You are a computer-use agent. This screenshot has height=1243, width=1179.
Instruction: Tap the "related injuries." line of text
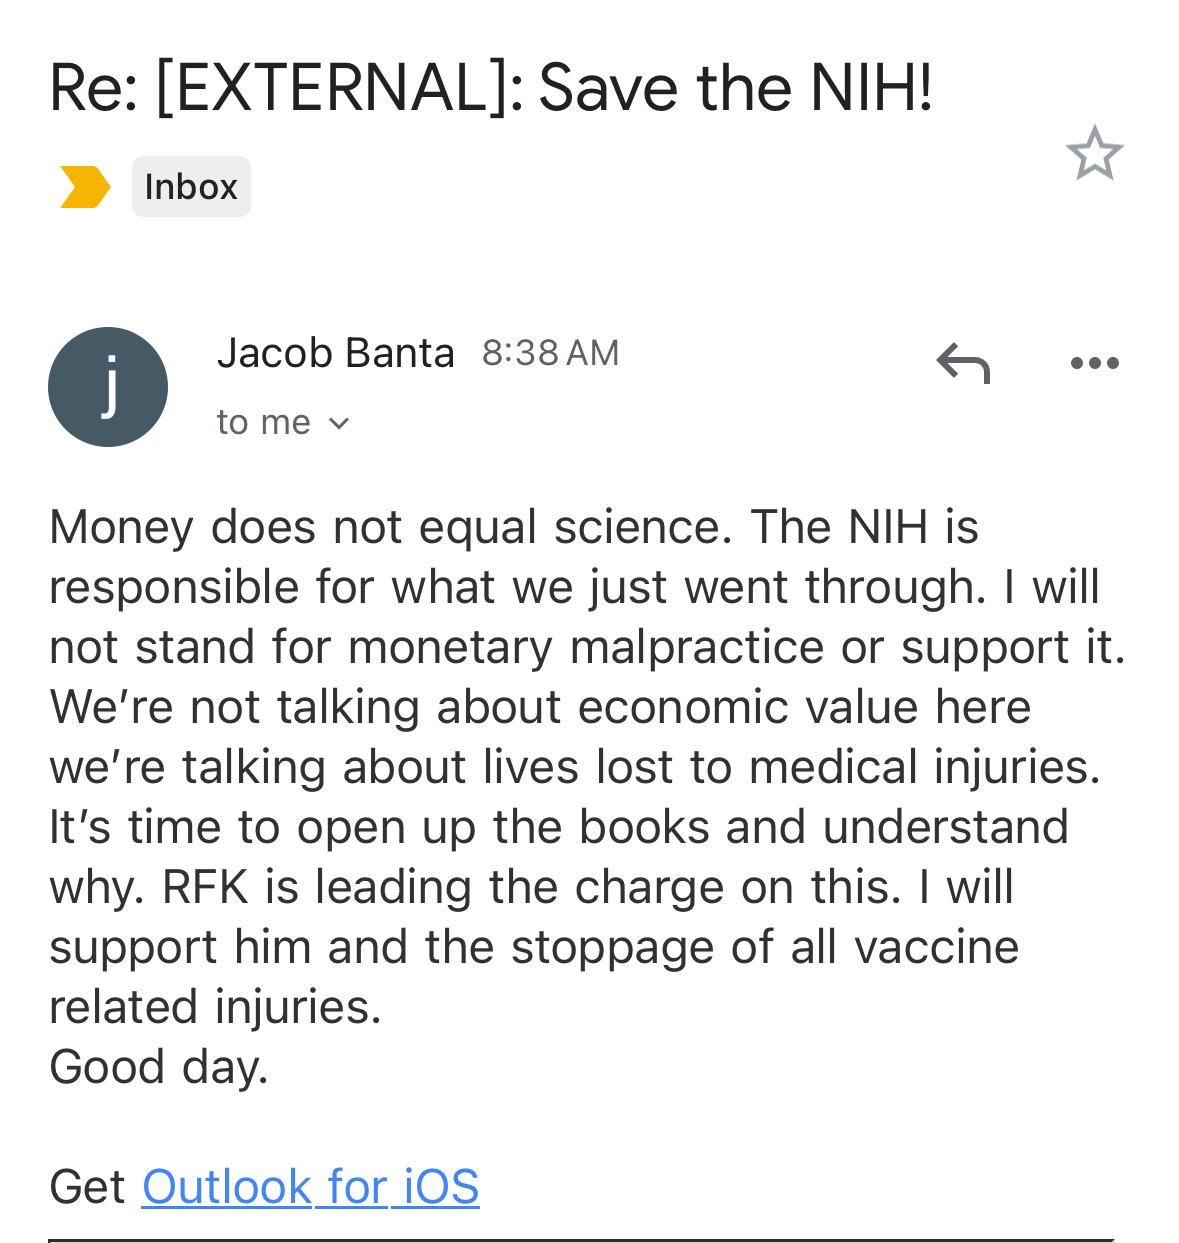(x=215, y=1007)
